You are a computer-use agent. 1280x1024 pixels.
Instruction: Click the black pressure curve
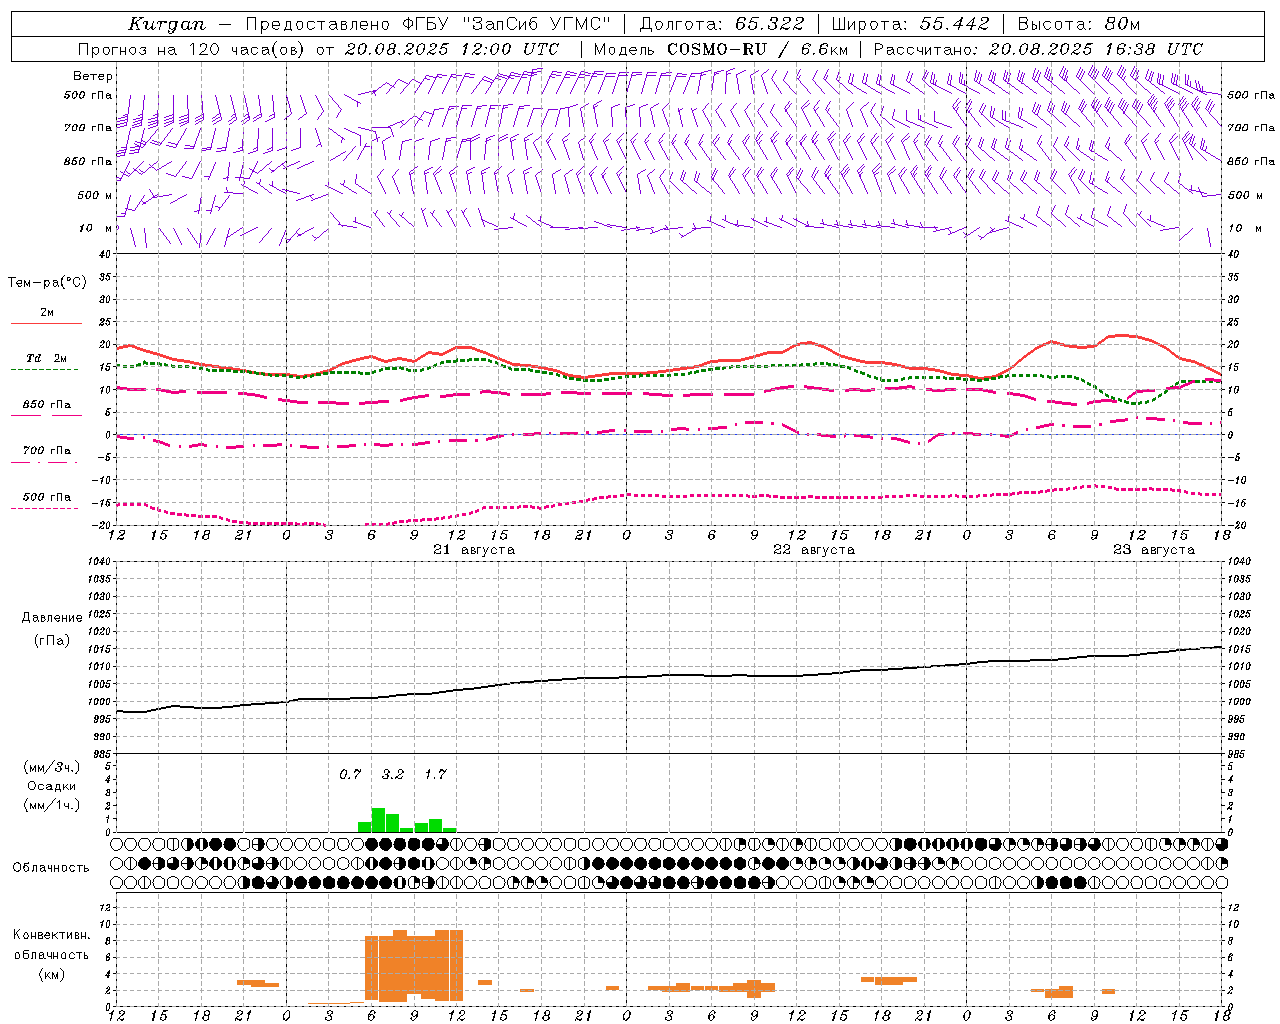pos(670,677)
